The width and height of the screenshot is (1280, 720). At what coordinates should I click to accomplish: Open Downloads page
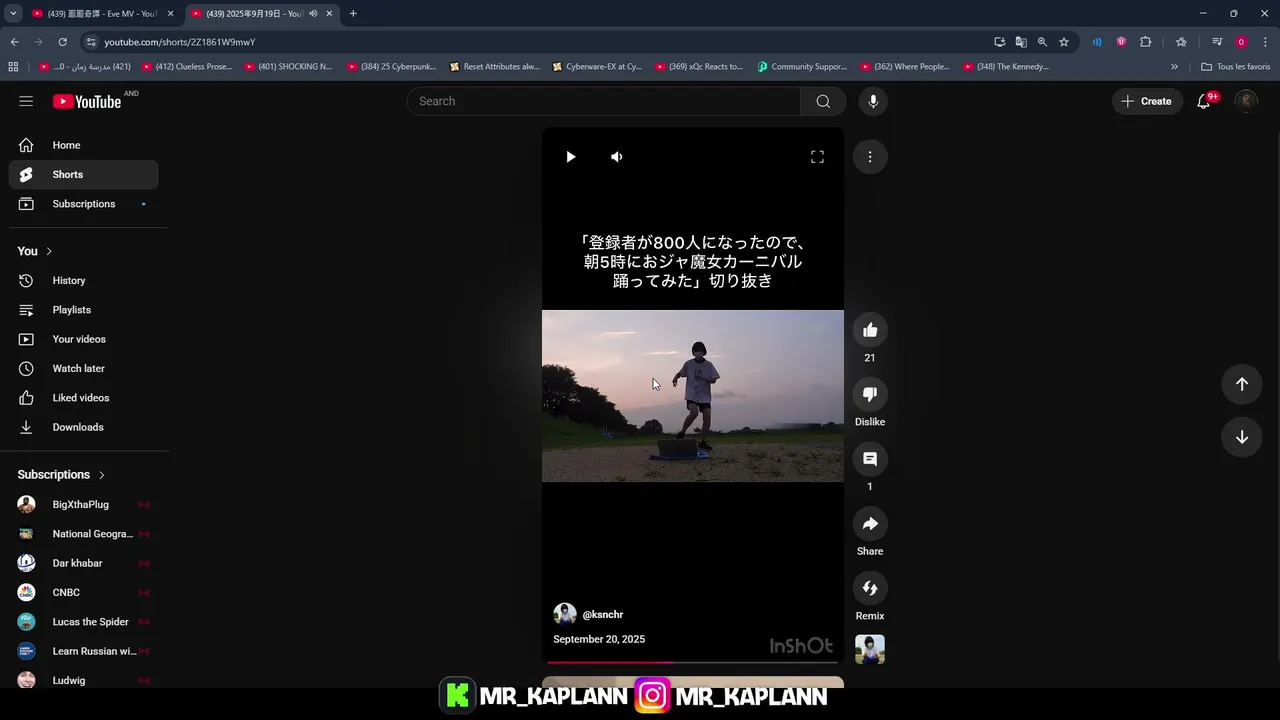[84, 427]
